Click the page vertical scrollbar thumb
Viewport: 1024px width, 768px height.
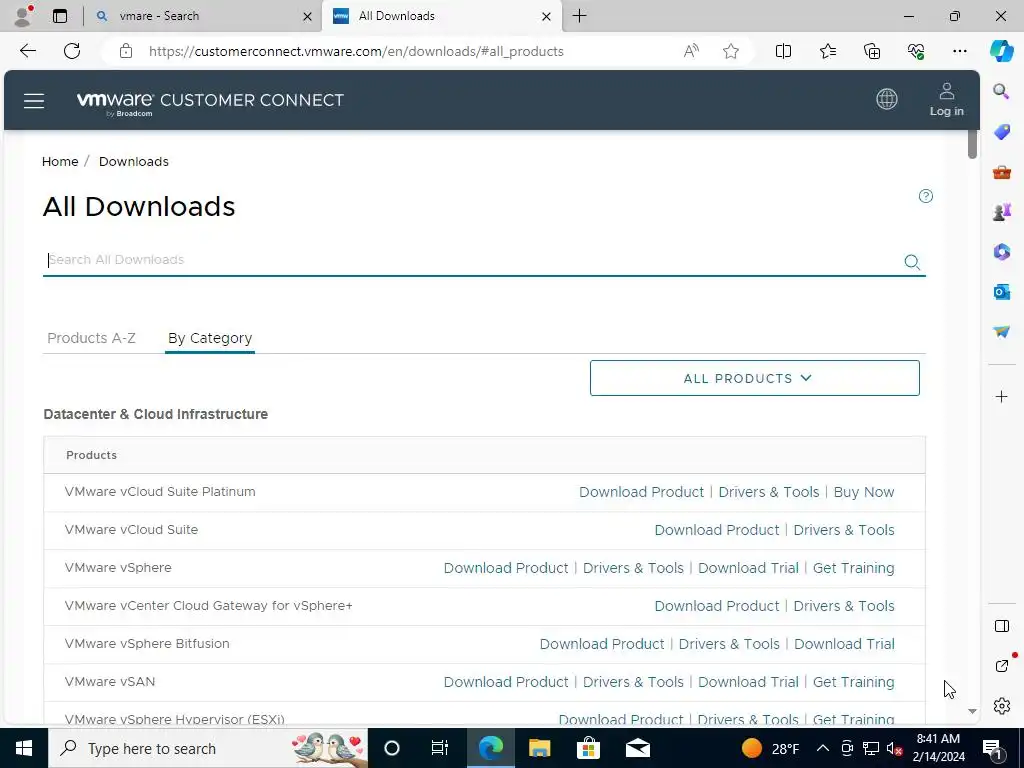[x=972, y=144]
